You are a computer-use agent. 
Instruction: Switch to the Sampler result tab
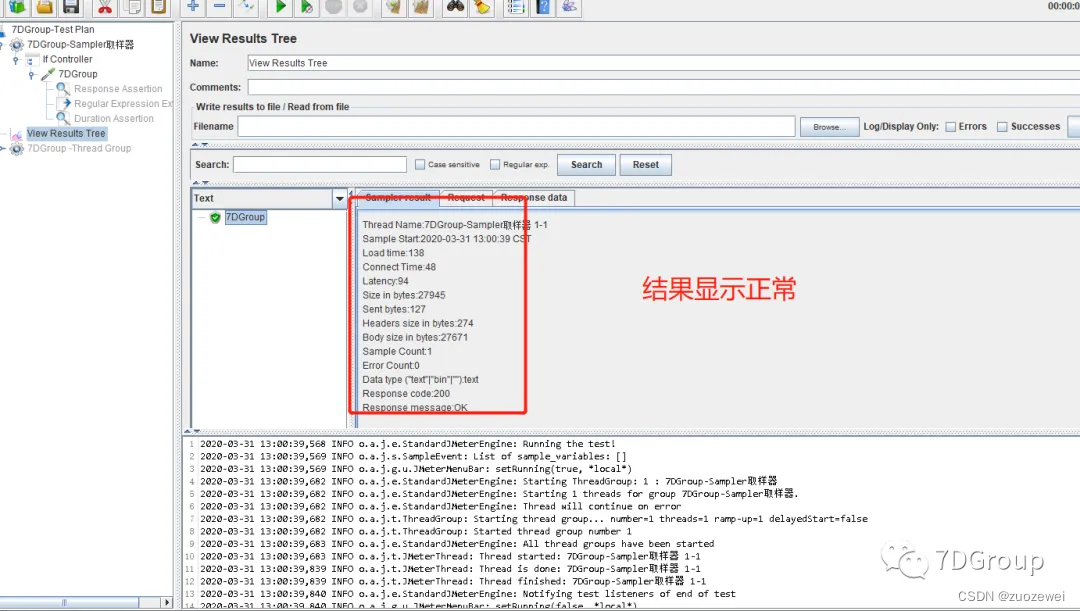[x=398, y=198]
